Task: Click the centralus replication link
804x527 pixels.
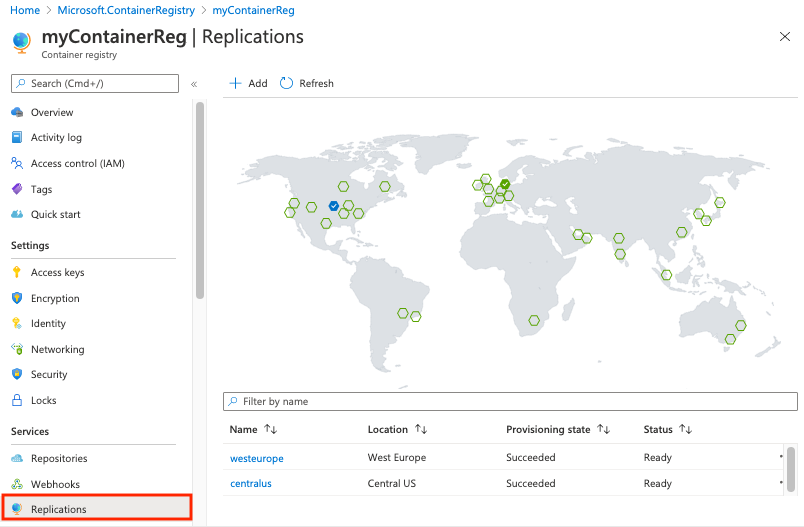Action: click(x=251, y=483)
